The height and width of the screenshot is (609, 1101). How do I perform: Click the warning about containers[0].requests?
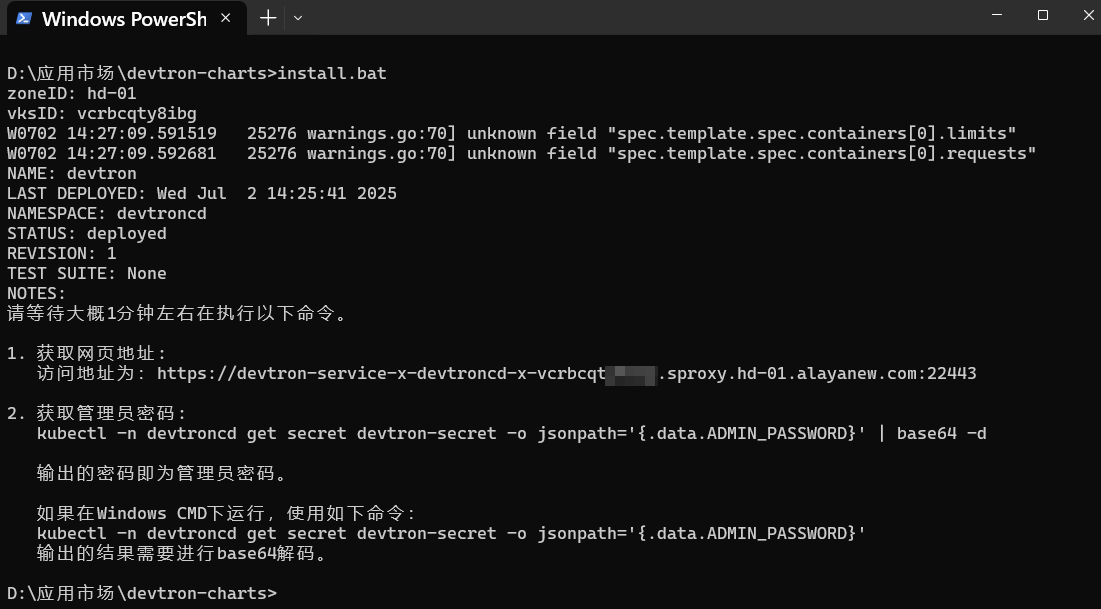click(x=521, y=153)
